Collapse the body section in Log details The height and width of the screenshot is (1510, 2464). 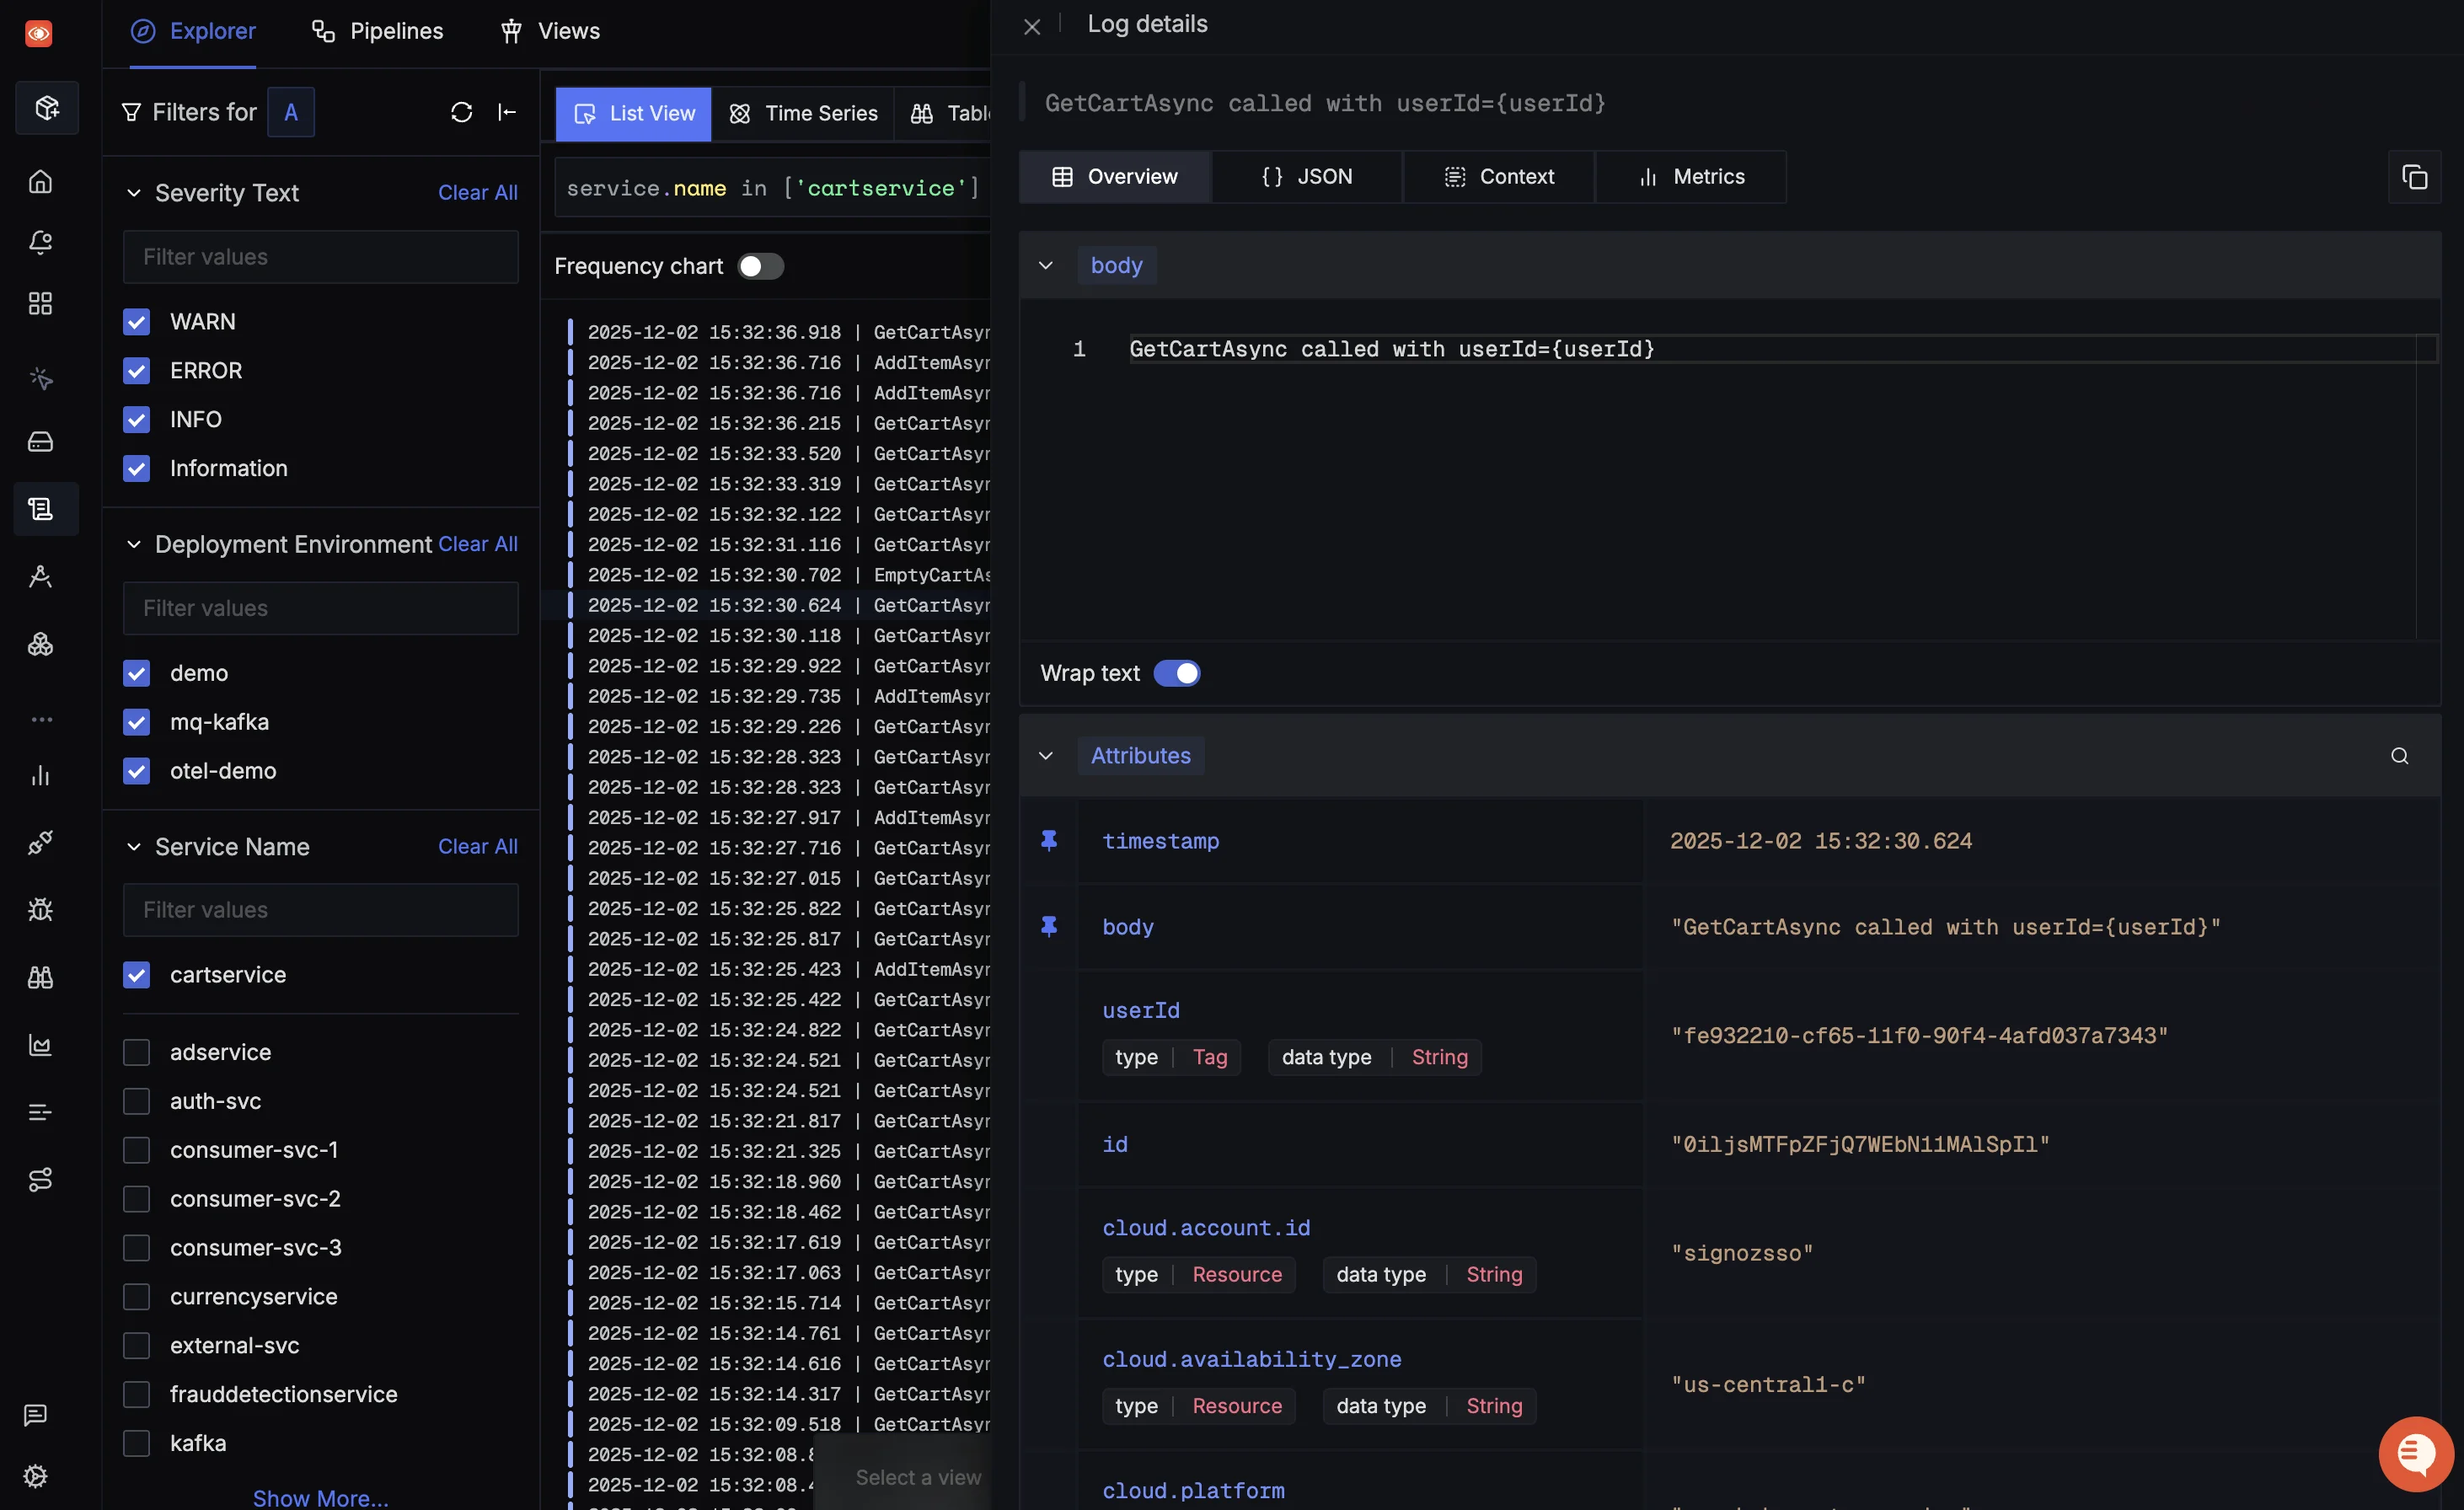pyautogui.click(x=1046, y=265)
